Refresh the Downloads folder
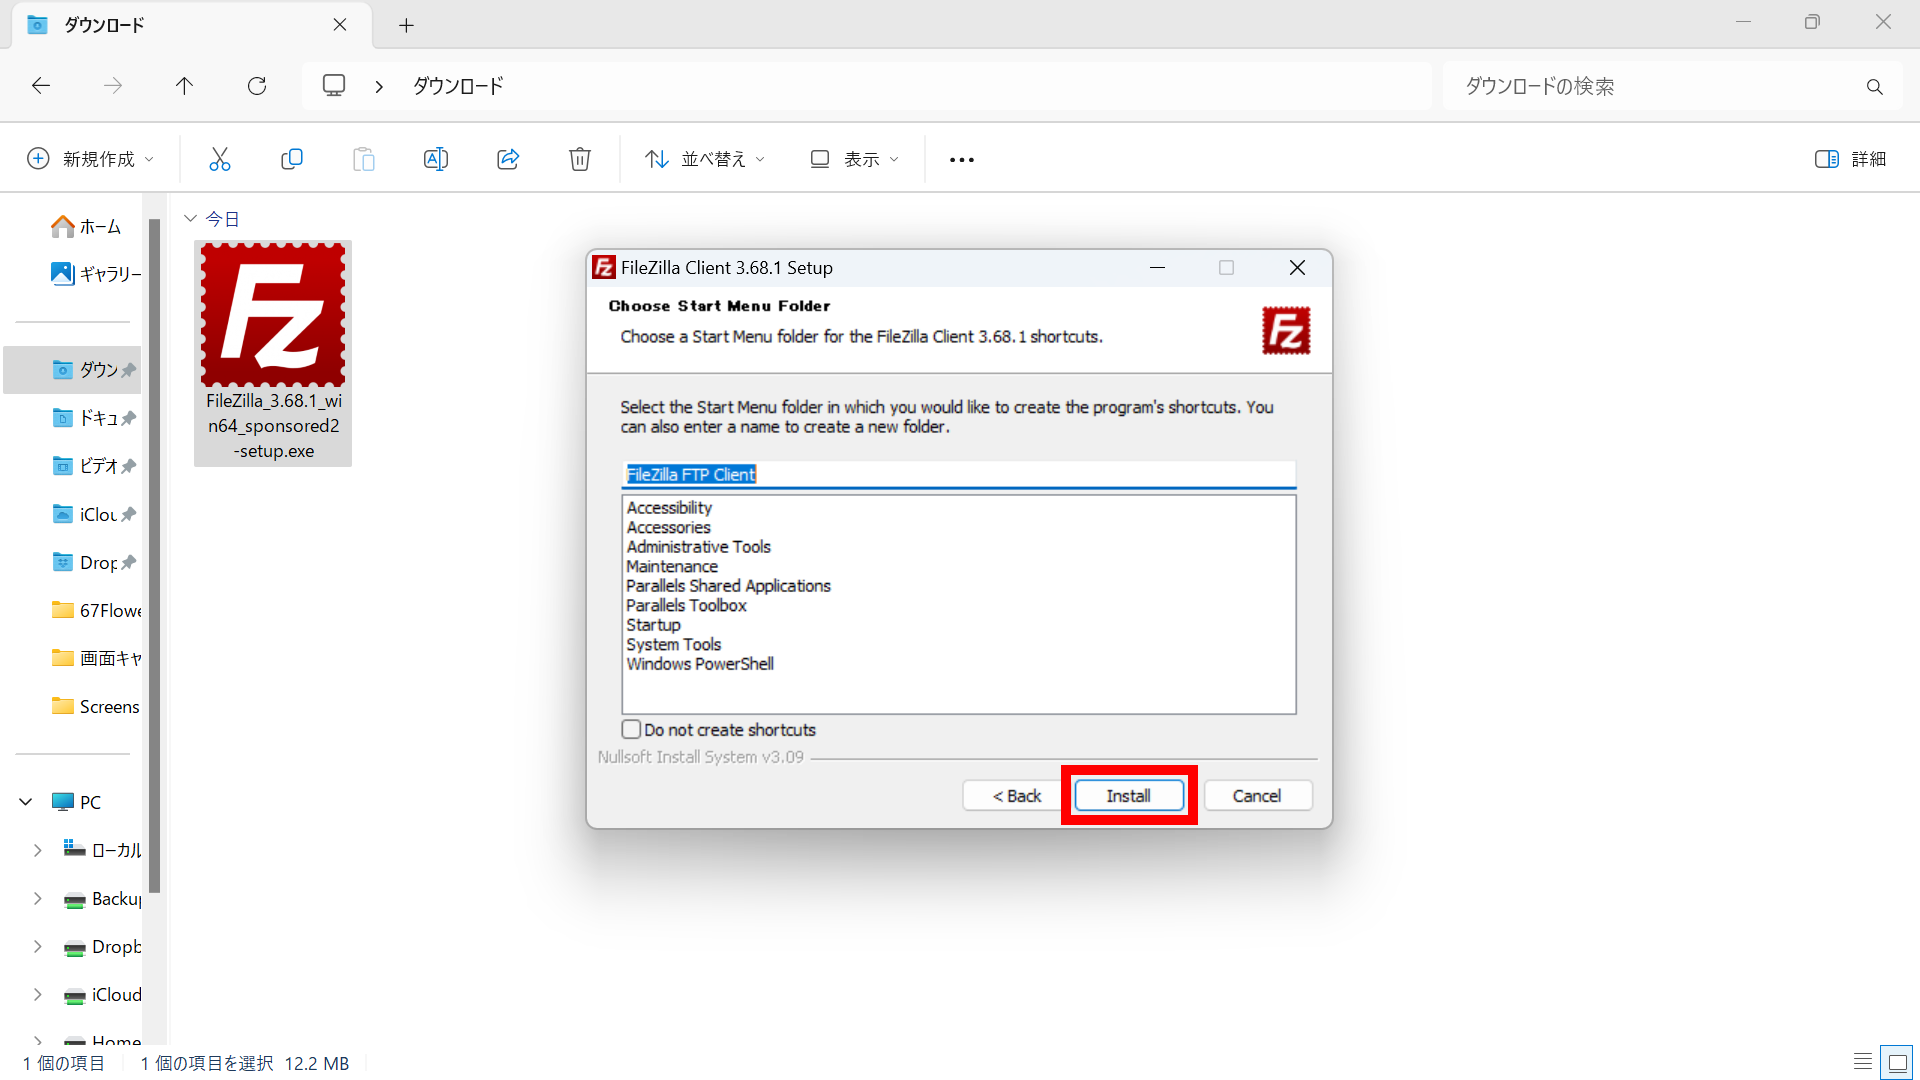 pyautogui.click(x=257, y=86)
